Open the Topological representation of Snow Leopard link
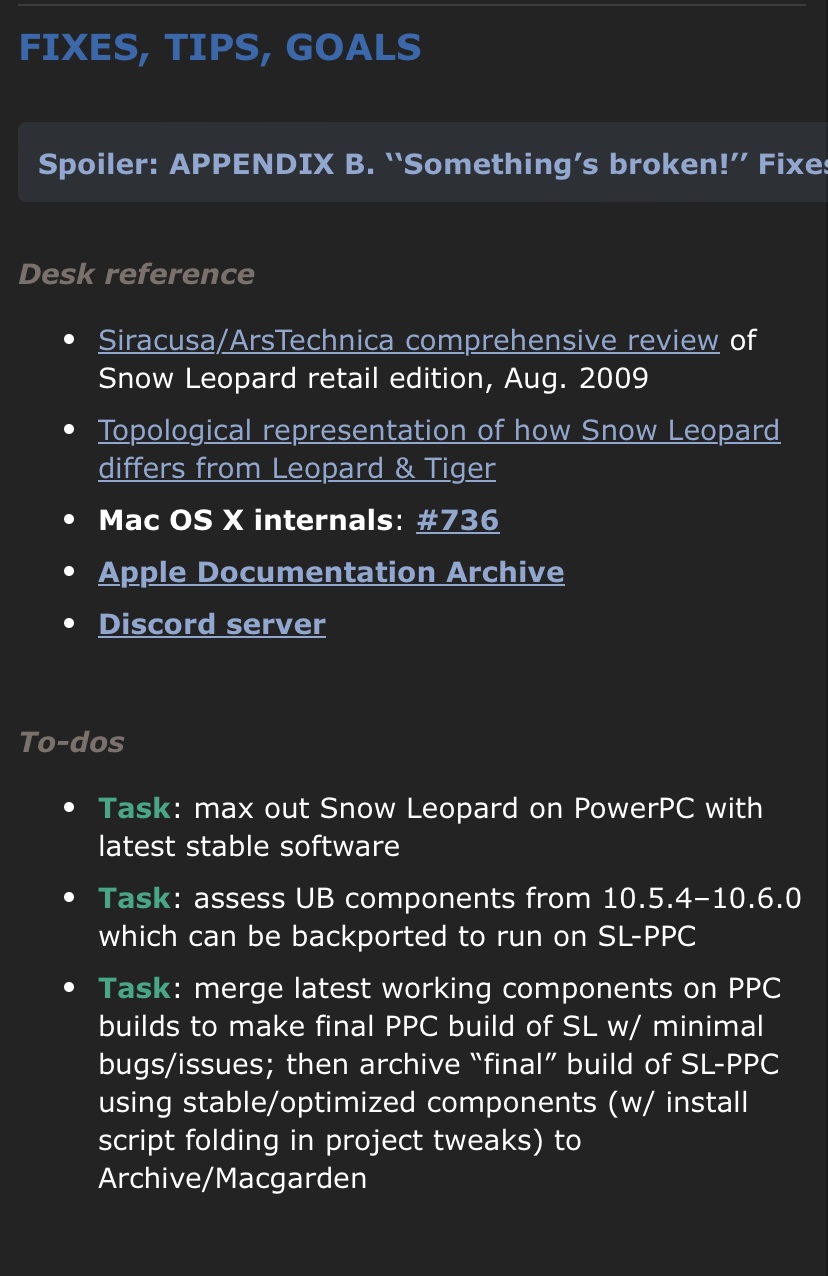 [439, 449]
